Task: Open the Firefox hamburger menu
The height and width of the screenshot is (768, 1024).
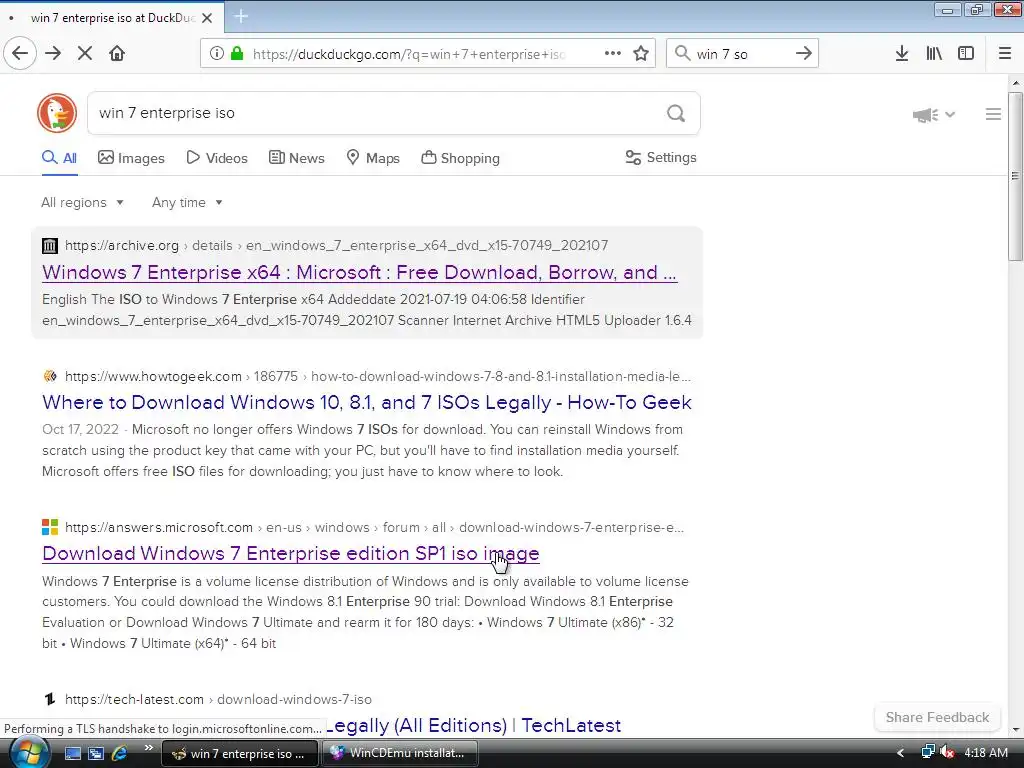Action: click(x=1005, y=54)
